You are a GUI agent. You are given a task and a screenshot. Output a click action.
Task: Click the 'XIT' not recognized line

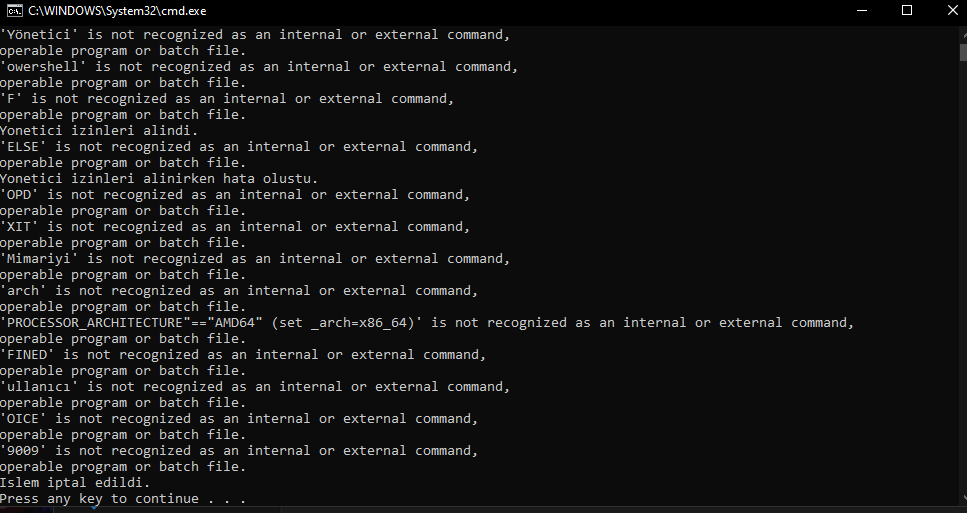[234, 227]
